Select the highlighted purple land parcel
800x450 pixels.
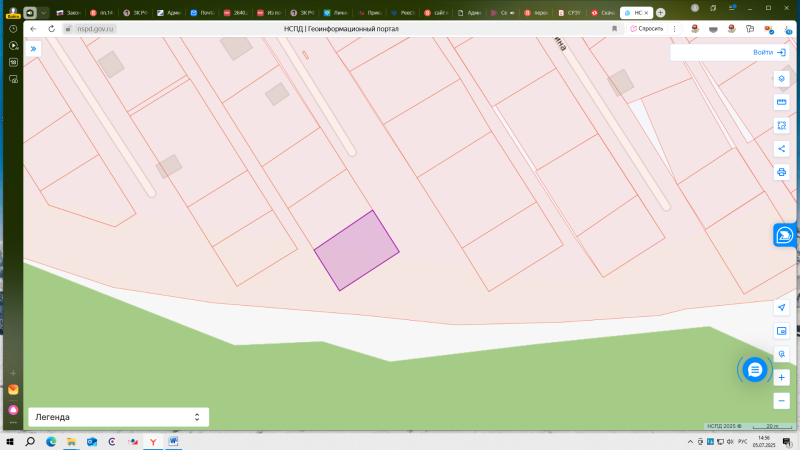(x=356, y=251)
